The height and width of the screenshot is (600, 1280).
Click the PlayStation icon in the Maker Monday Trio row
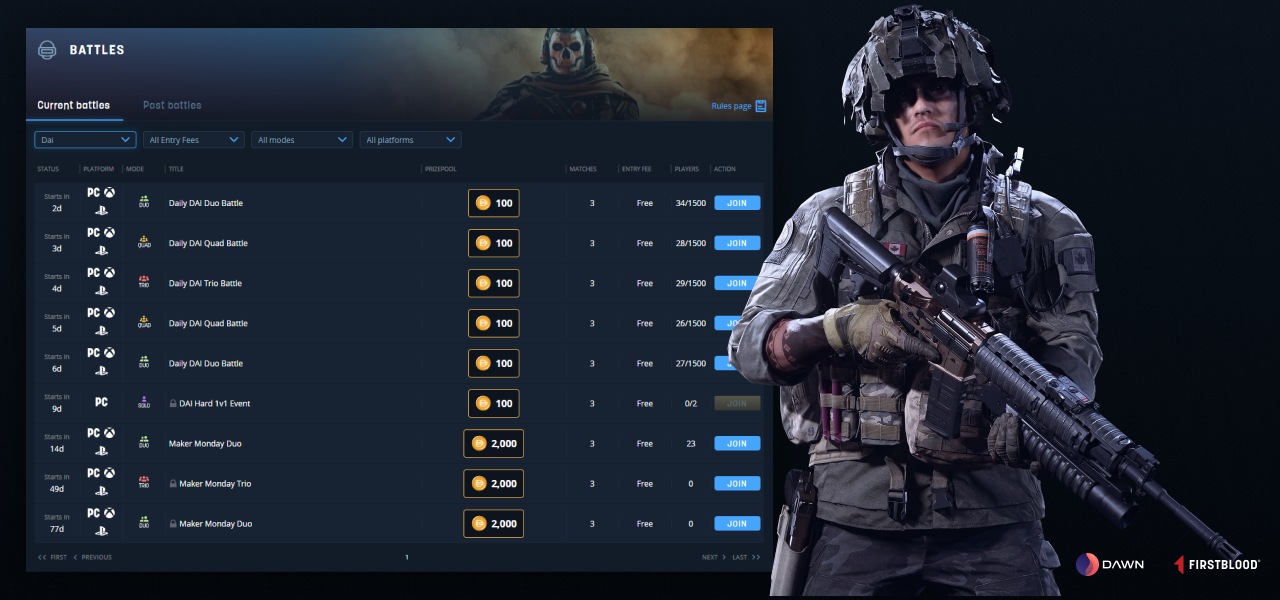coord(101,491)
